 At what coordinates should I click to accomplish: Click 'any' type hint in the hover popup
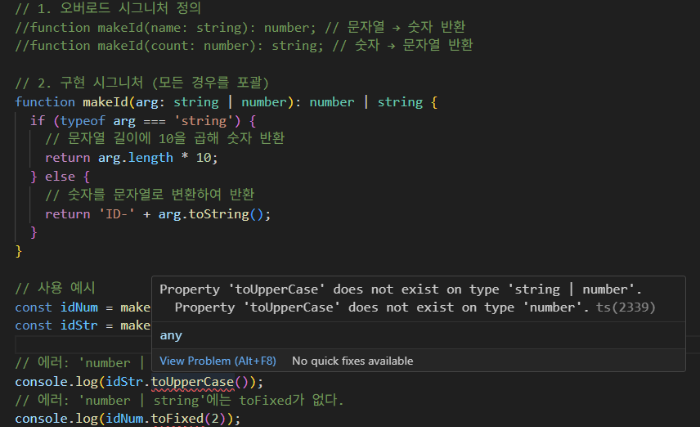click(x=171, y=335)
